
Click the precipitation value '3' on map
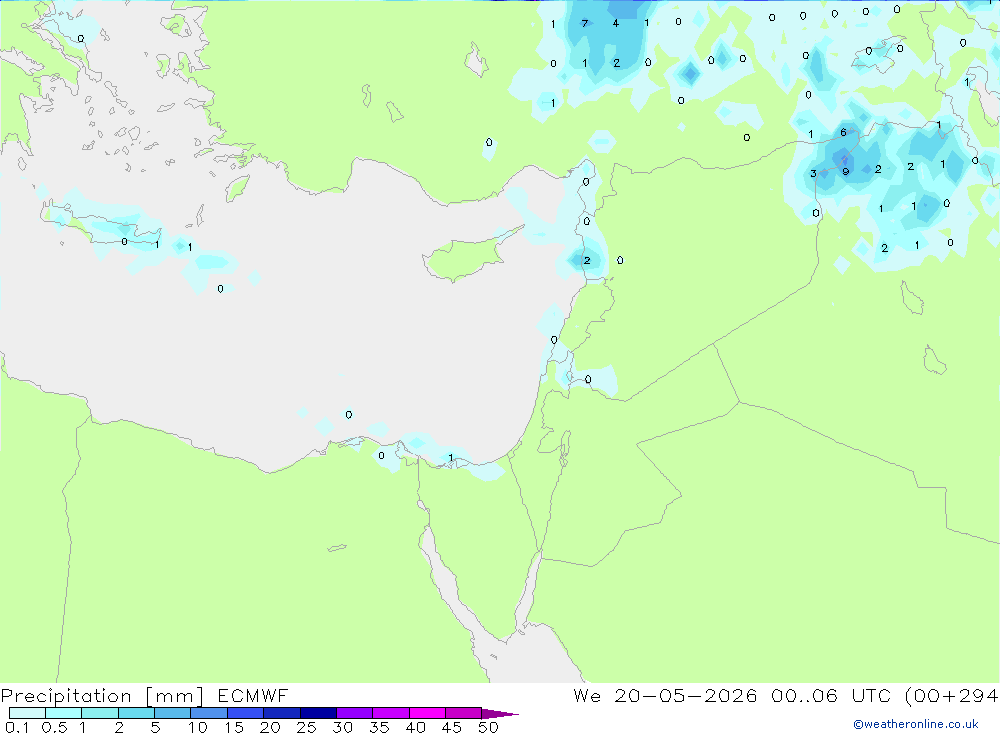pyautogui.click(x=813, y=174)
